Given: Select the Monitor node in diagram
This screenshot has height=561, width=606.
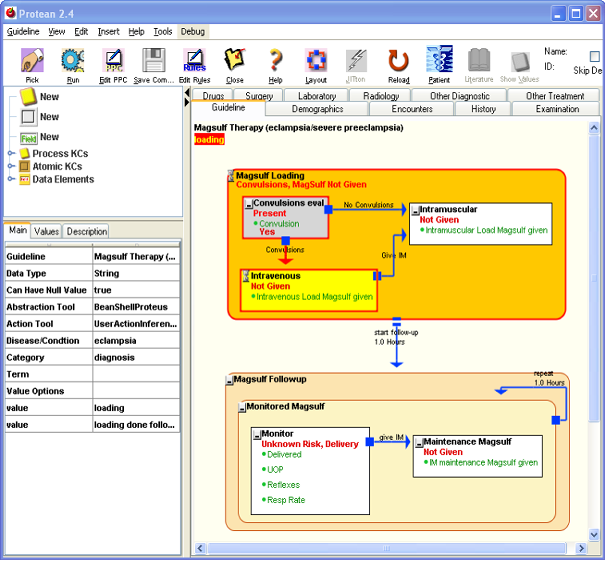Looking at the screenshot, I should (278, 434).
